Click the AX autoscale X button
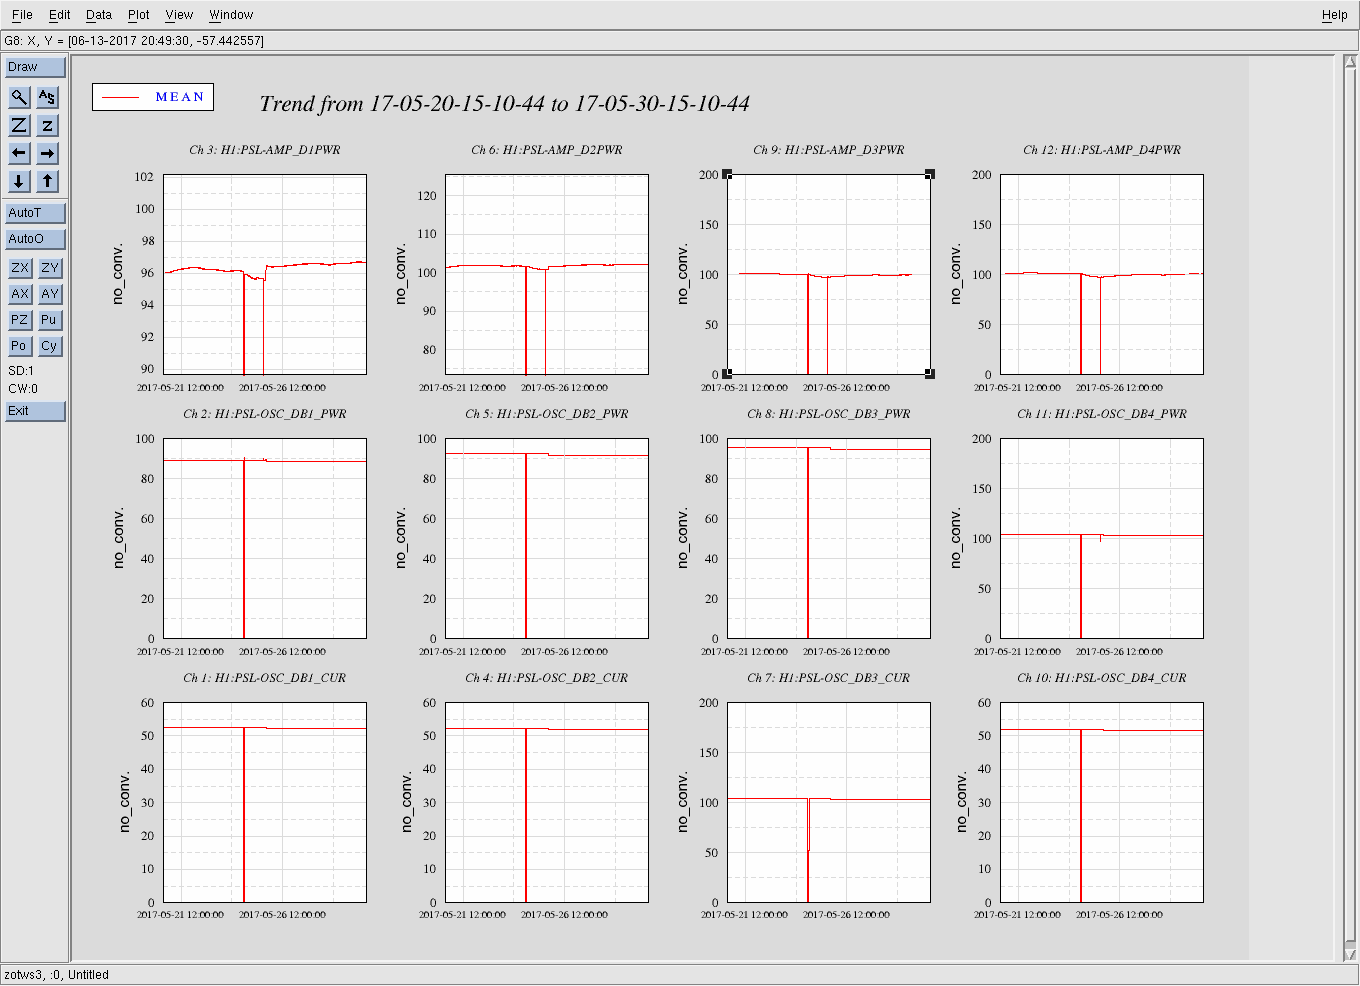Image resolution: width=1360 pixels, height=986 pixels. (x=19, y=294)
